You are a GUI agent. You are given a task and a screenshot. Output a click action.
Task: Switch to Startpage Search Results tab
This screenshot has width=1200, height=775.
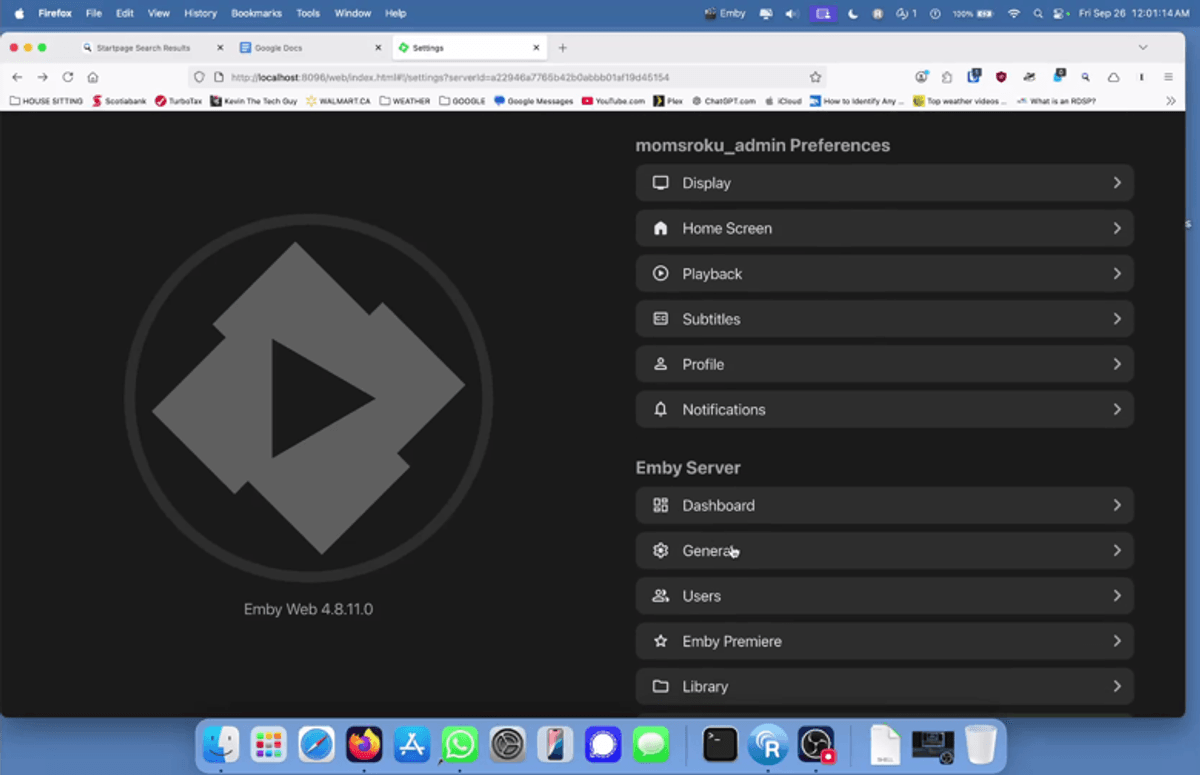[153, 48]
